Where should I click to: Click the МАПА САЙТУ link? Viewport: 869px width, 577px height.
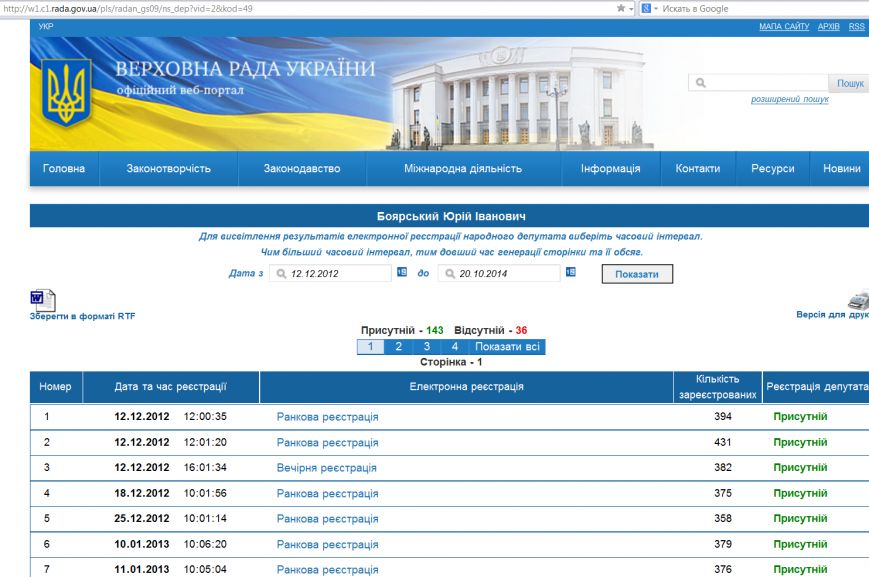click(x=784, y=26)
